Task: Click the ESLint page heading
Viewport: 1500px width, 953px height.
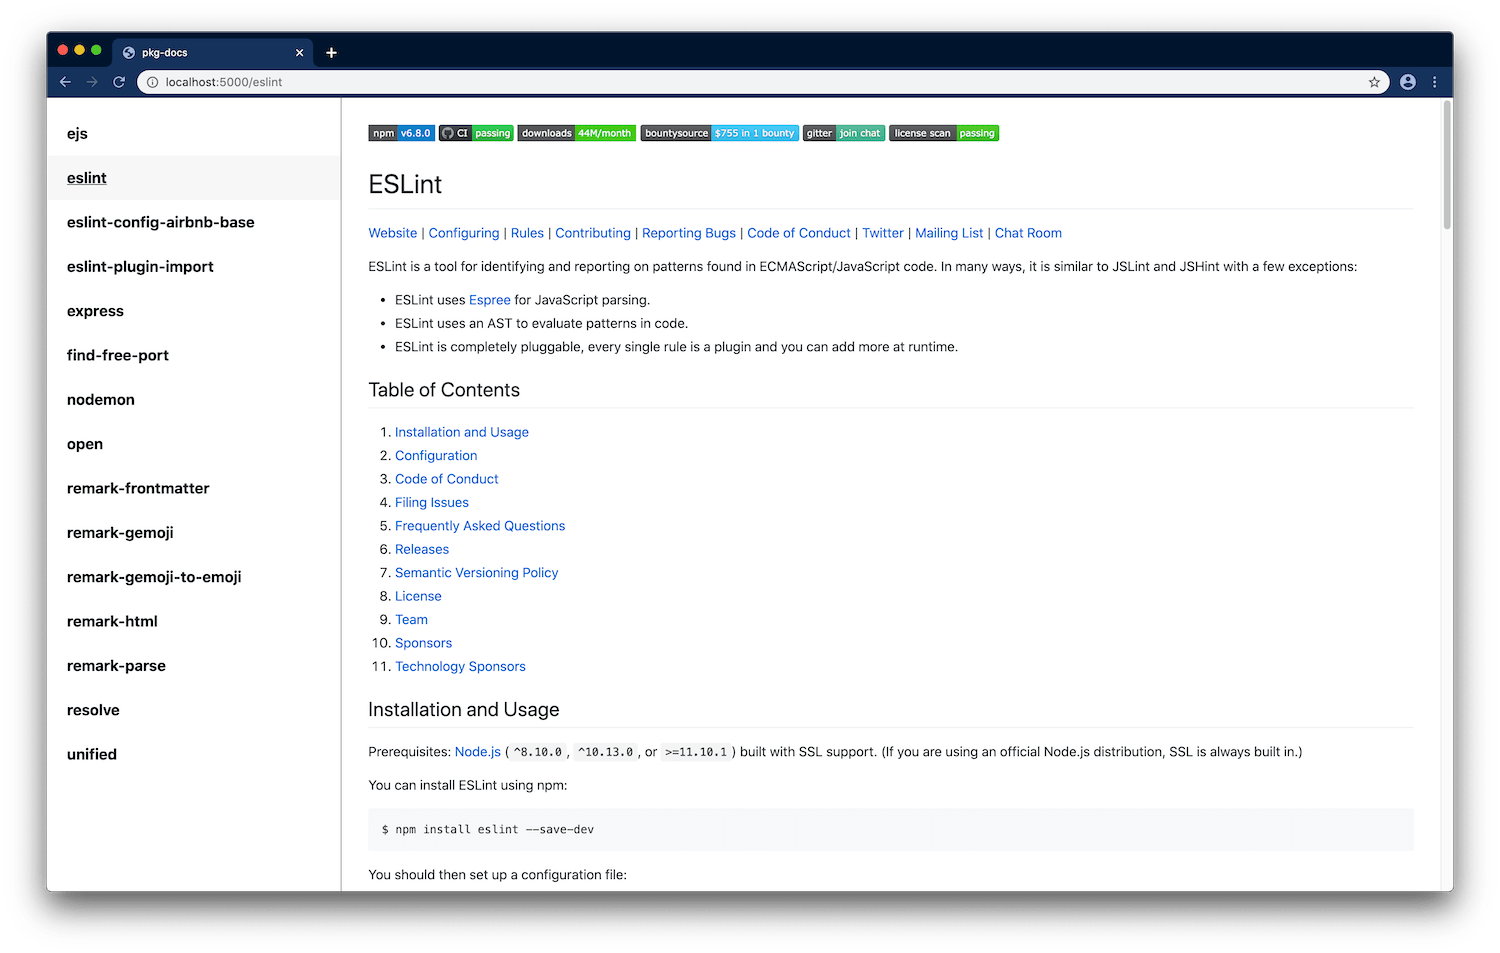Action: click(405, 184)
